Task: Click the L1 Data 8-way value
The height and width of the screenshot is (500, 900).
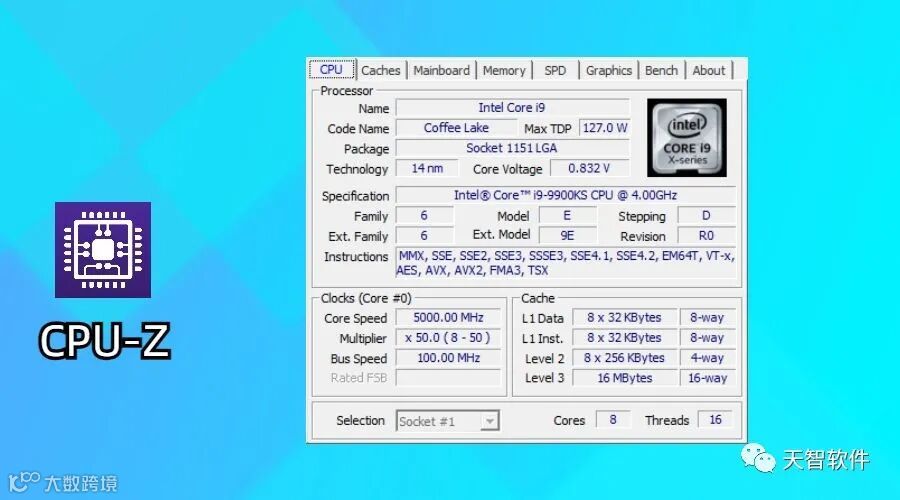Action: pyautogui.click(x=707, y=317)
